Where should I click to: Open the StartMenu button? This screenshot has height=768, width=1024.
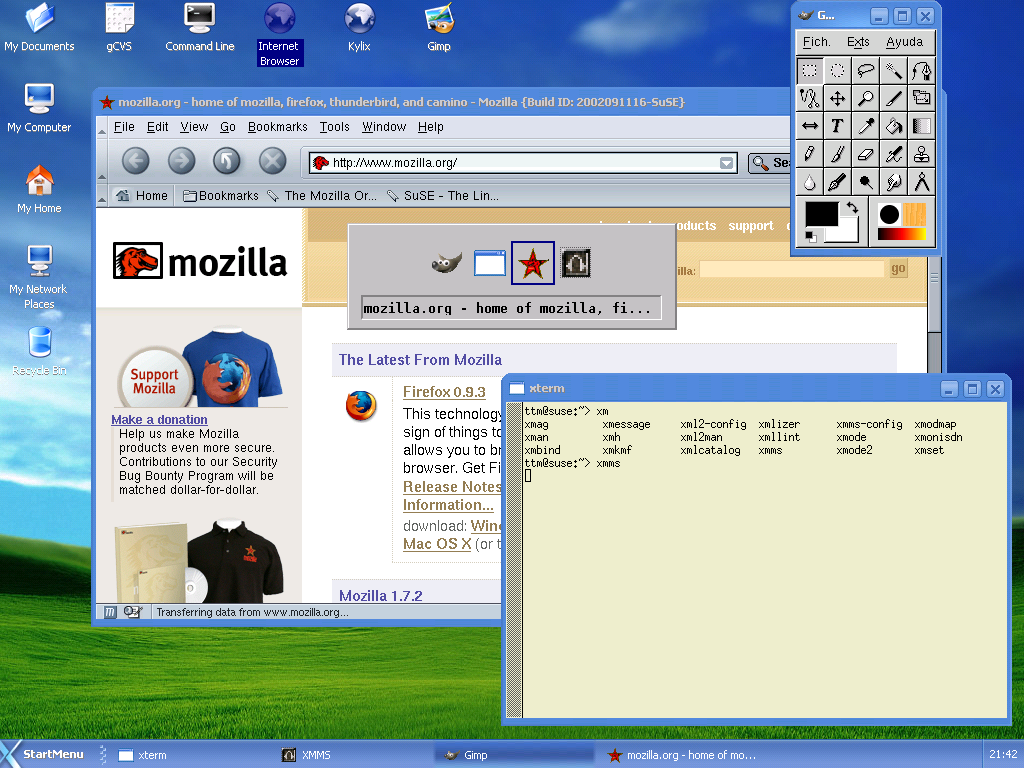click(44, 754)
